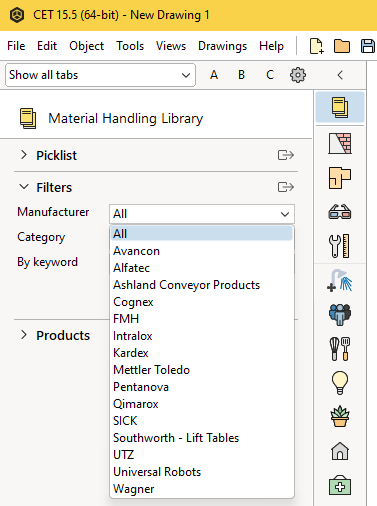Image resolution: width=377 pixels, height=506 pixels.
Task: Click the New Drawing toolbar icon
Action: tap(316, 46)
